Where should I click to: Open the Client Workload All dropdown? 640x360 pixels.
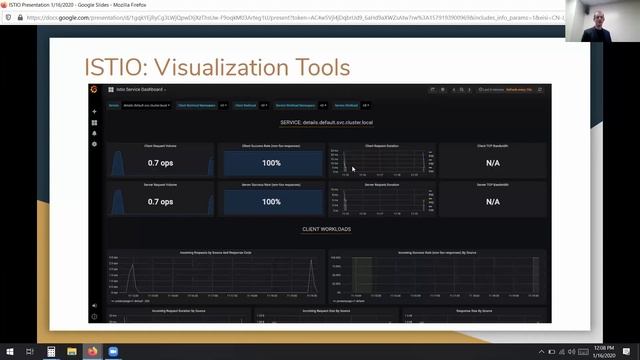coord(264,105)
